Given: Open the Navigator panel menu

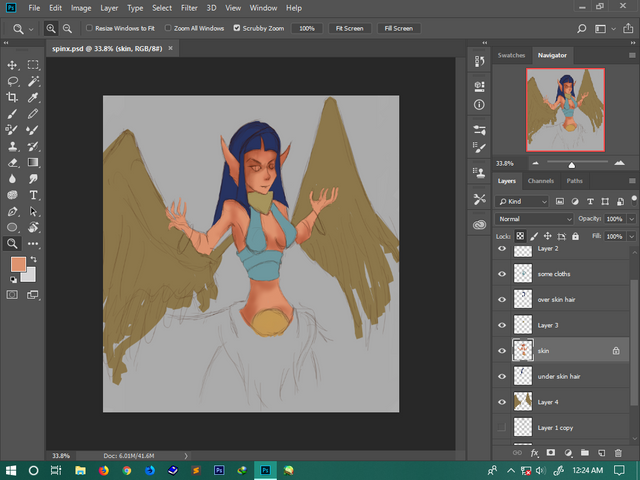Looking at the screenshot, I should coord(632,55).
